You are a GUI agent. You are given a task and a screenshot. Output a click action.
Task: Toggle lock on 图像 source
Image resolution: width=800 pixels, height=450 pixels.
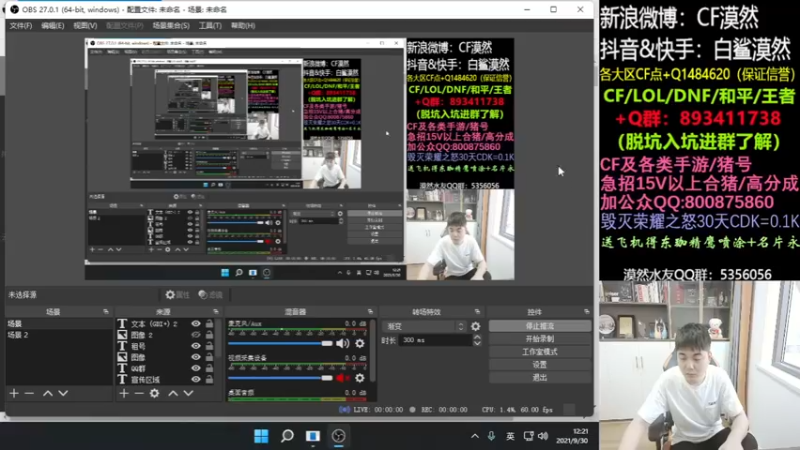point(209,357)
